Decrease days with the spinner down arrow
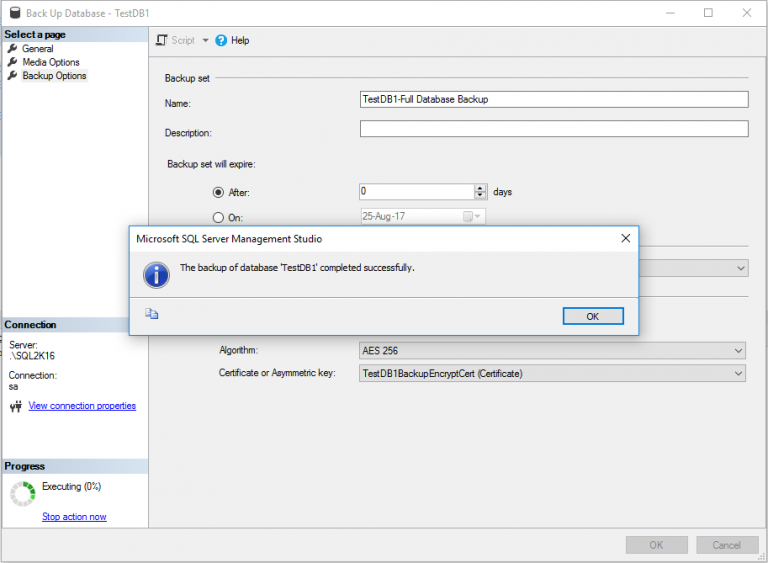 pos(480,196)
